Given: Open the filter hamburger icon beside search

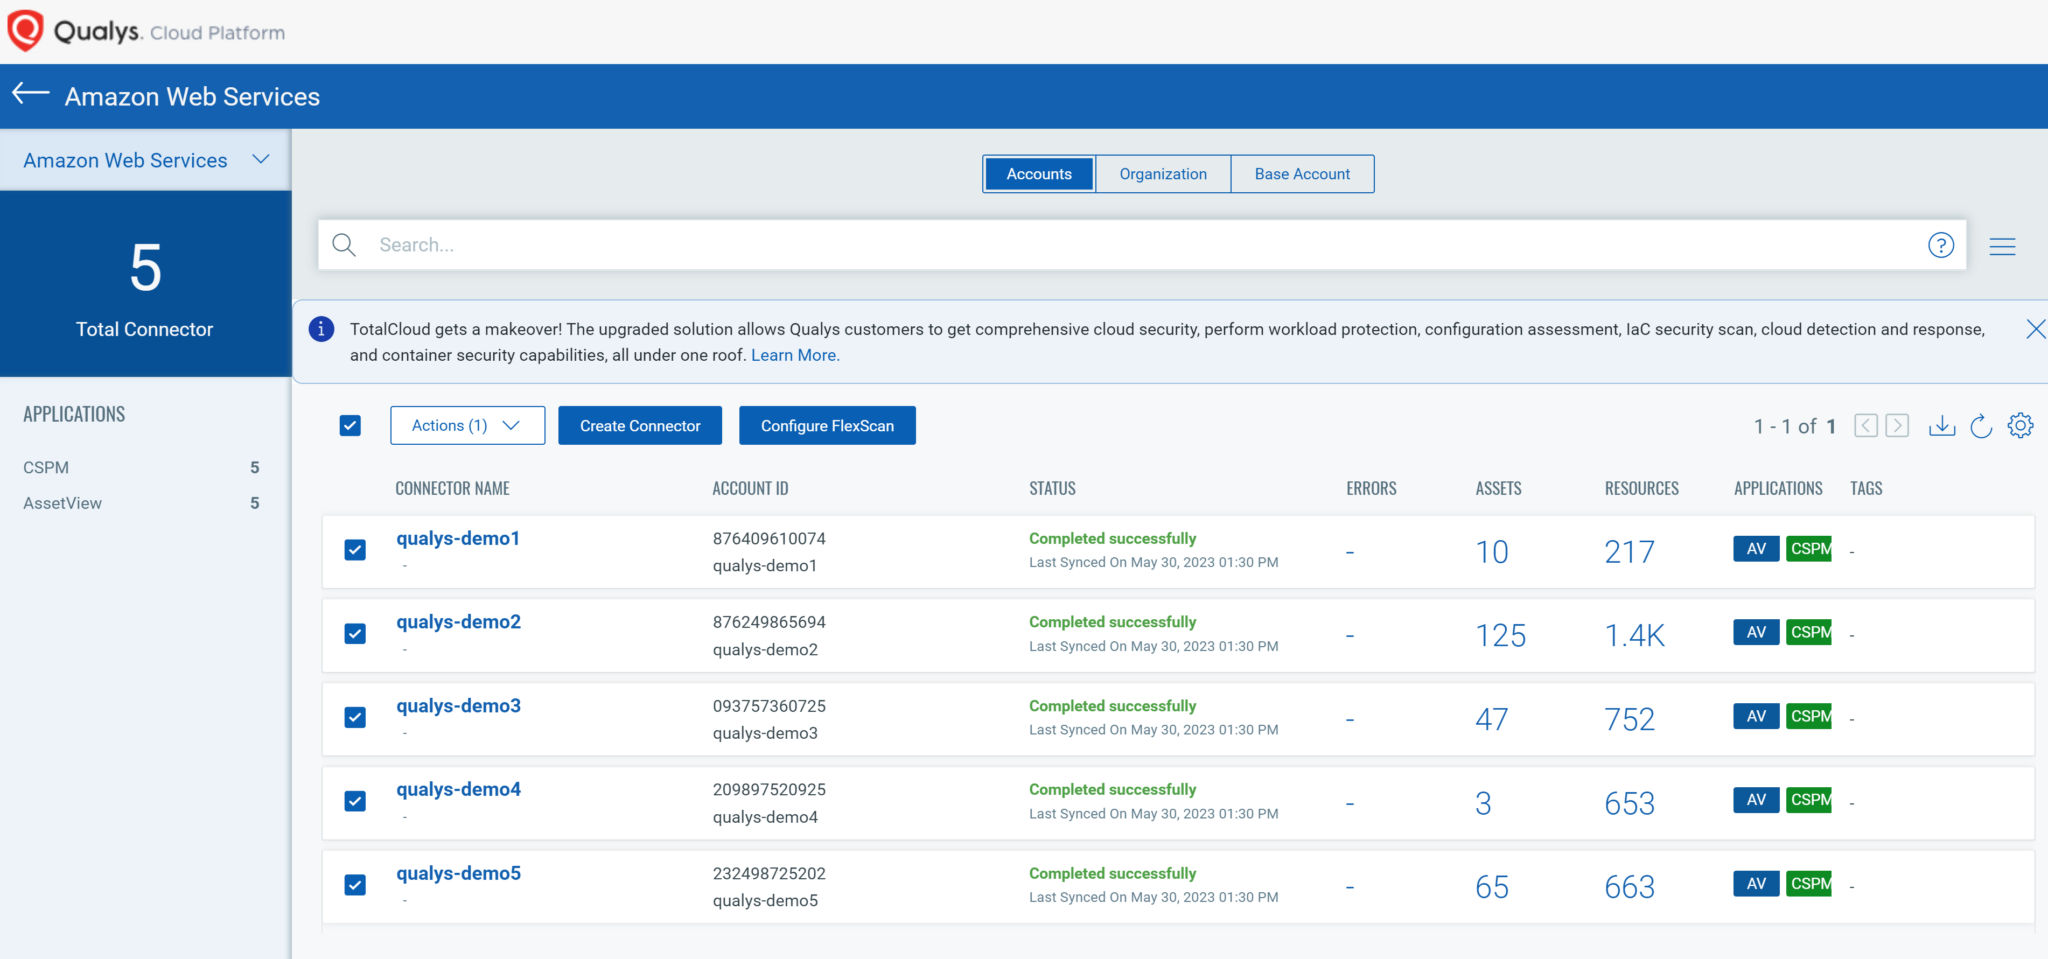Looking at the screenshot, I should coord(2003,245).
